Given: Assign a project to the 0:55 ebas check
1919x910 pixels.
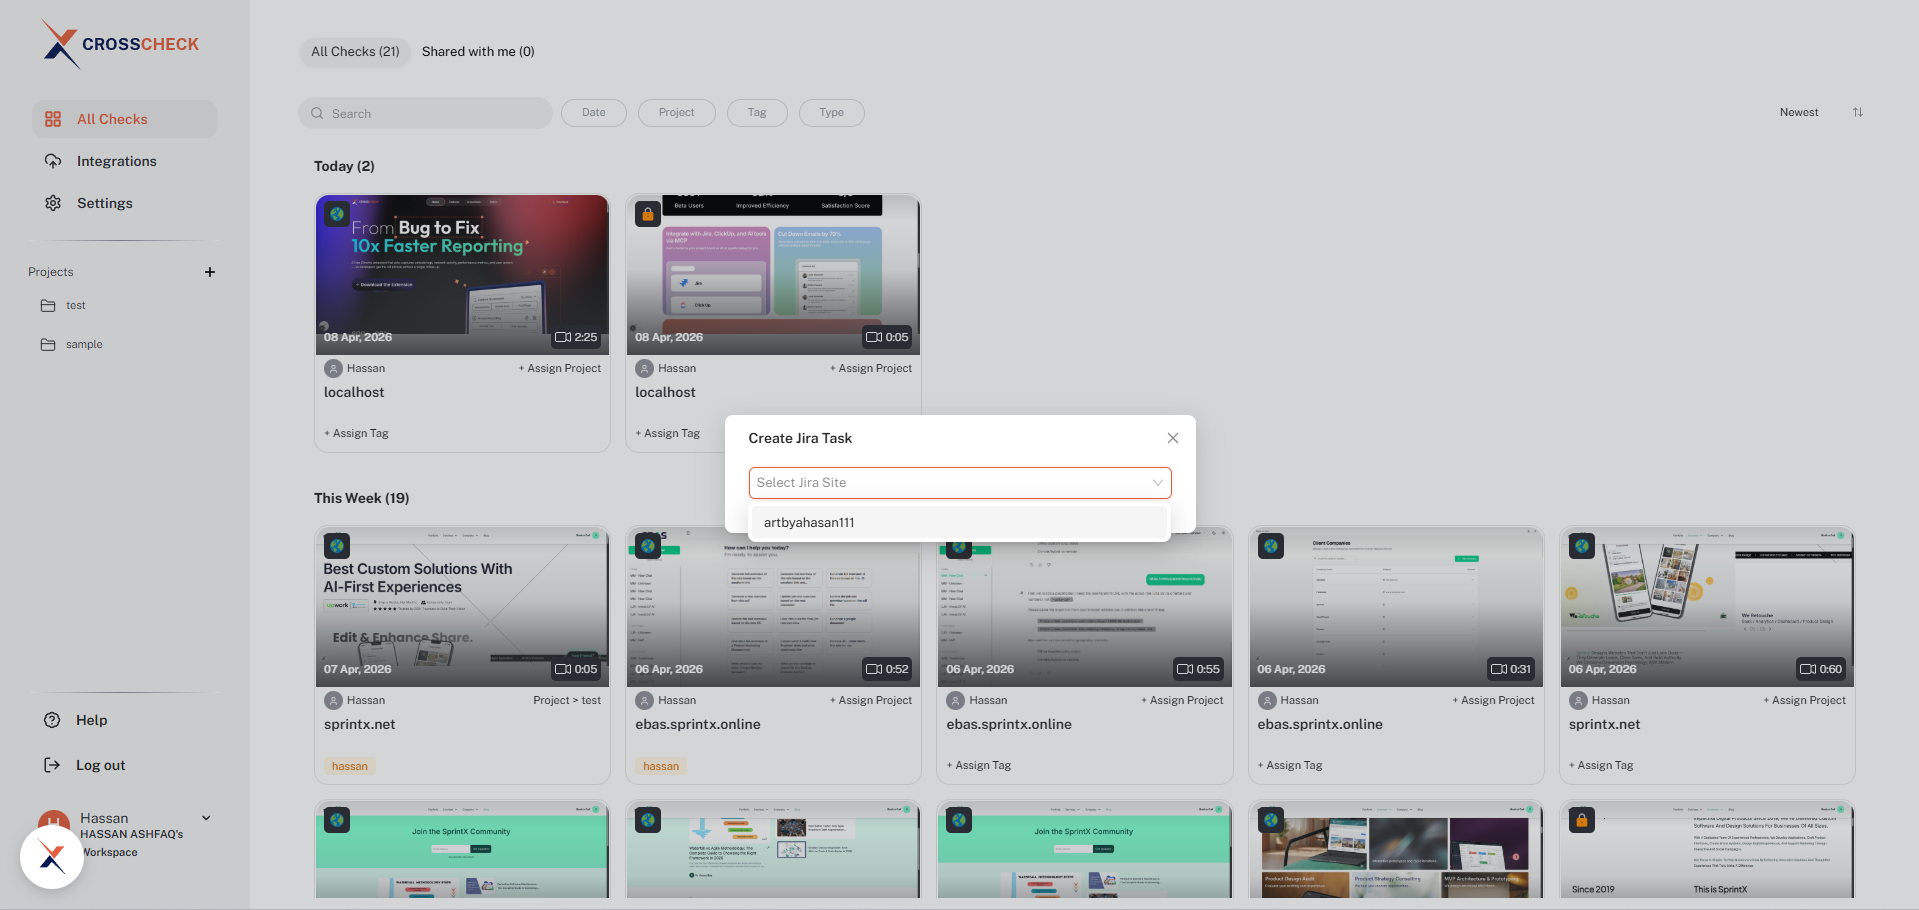Looking at the screenshot, I should coord(1182,700).
